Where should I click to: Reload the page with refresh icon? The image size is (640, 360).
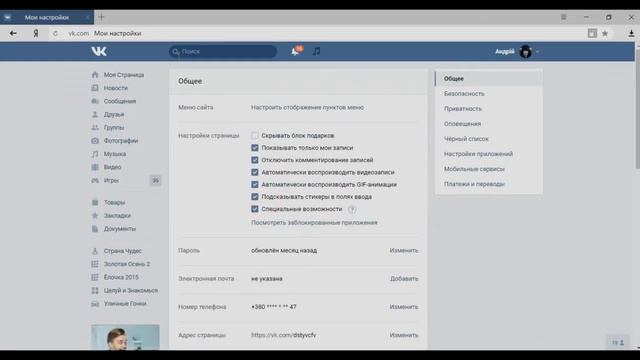tap(55, 33)
